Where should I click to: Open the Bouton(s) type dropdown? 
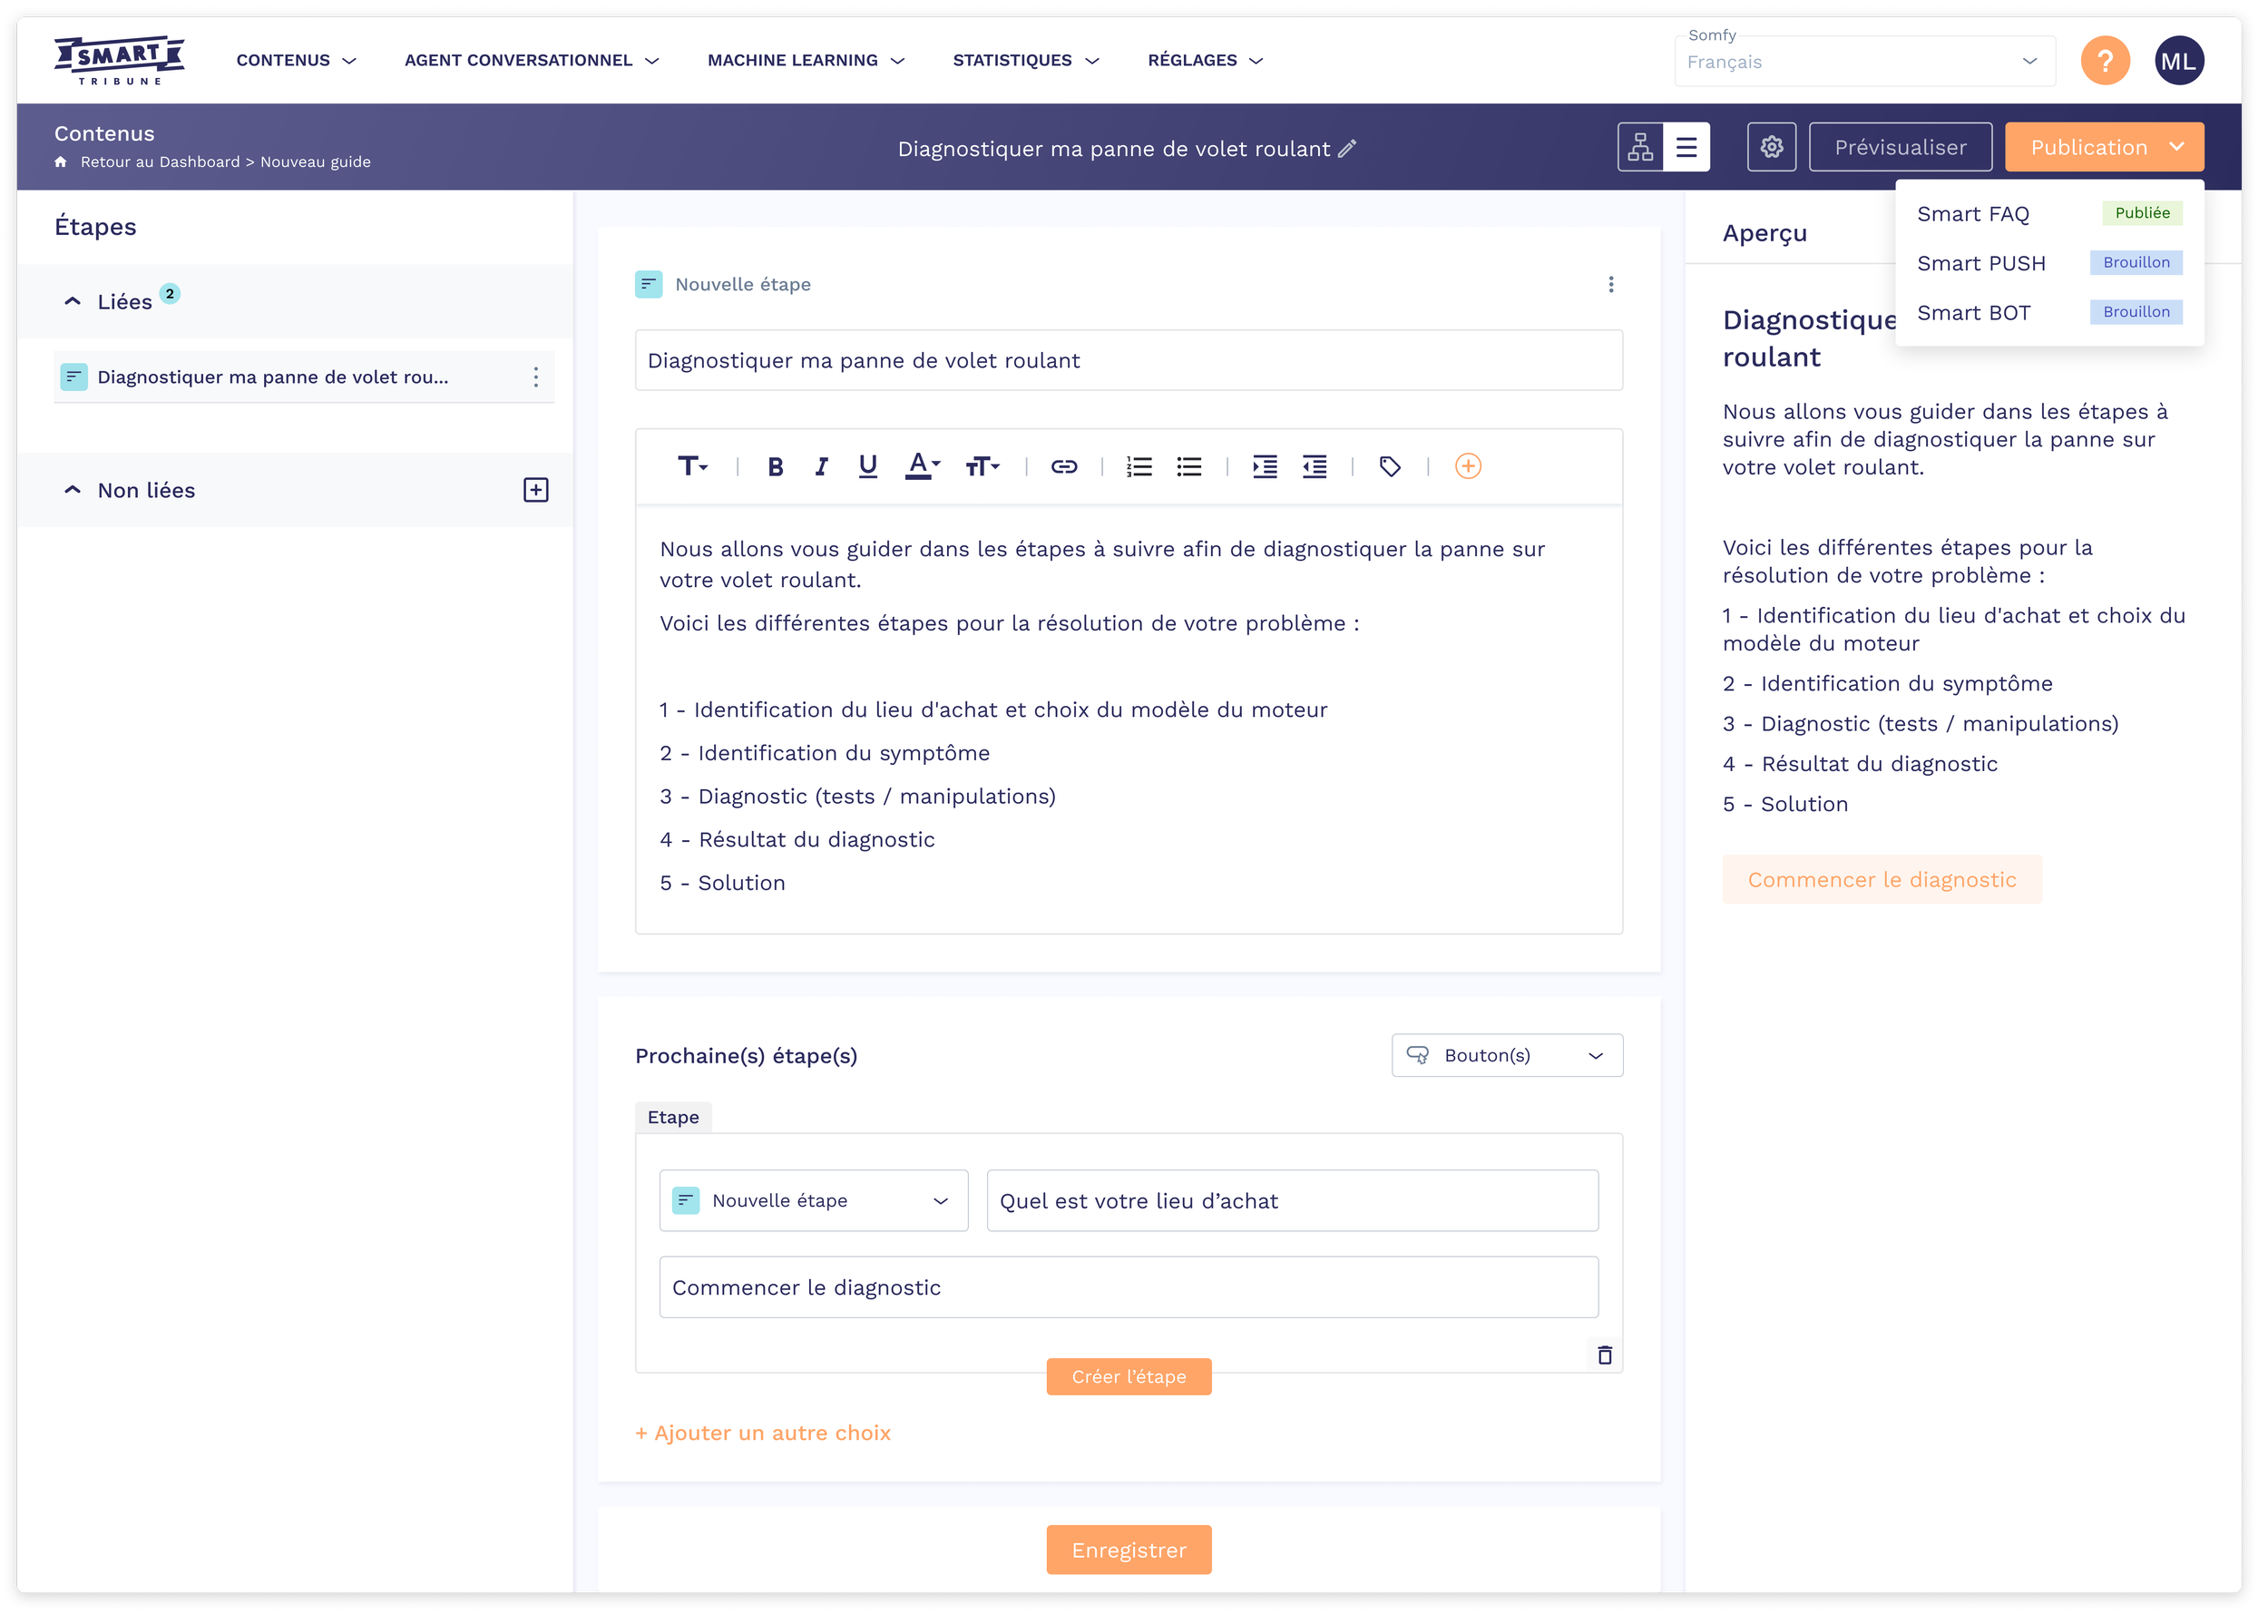click(x=1506, y=1056)
